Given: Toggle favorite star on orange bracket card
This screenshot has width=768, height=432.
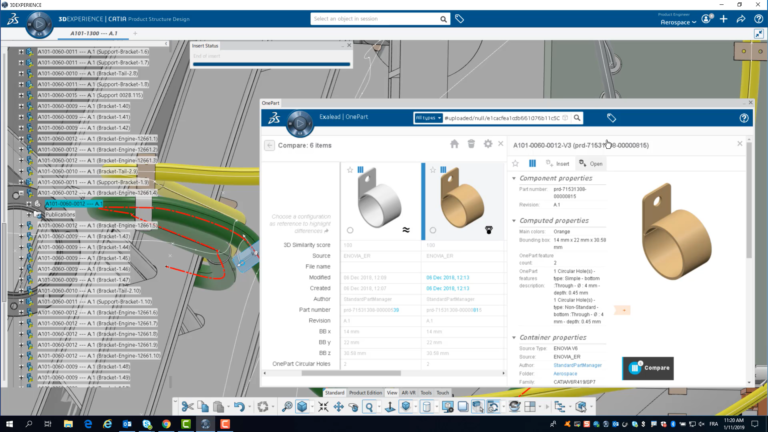Looking at the screenshot, I should point(432,170).
